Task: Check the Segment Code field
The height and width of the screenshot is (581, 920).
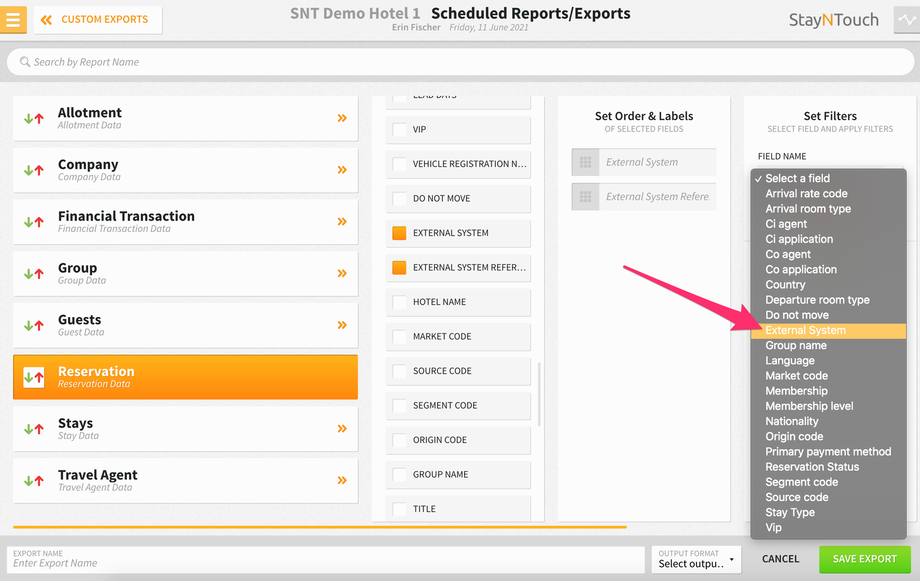Action: [x=399, y=406]
